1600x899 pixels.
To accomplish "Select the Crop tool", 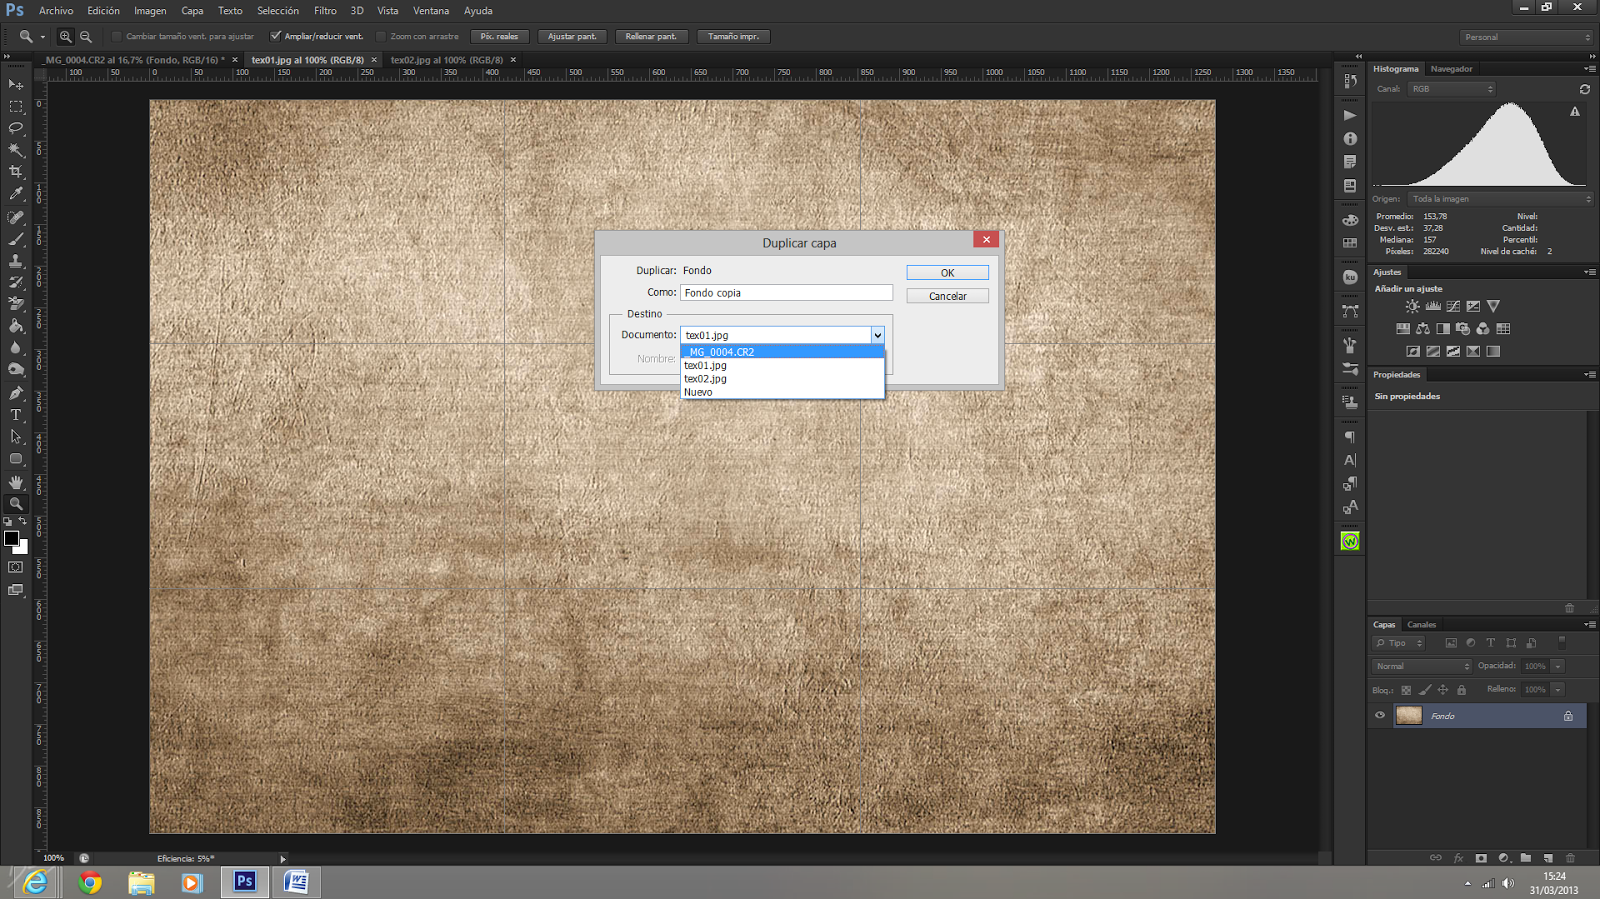I will 16,172.
